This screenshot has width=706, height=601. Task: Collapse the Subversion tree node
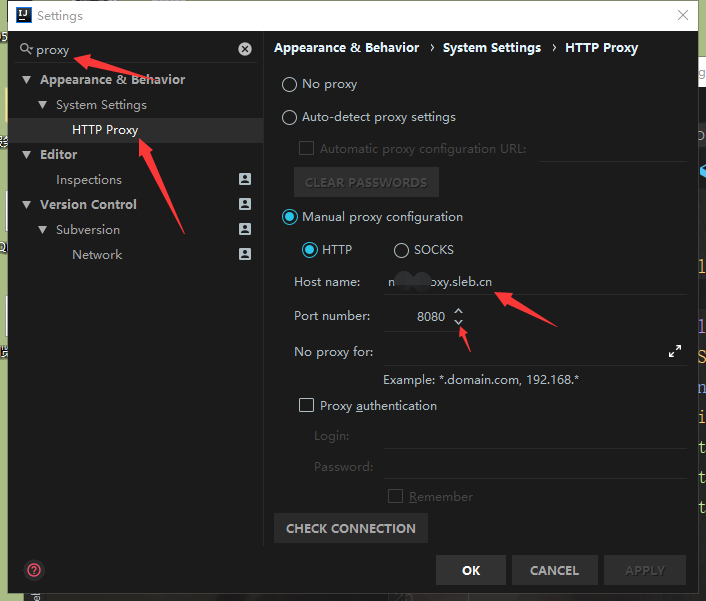[43, 230]
